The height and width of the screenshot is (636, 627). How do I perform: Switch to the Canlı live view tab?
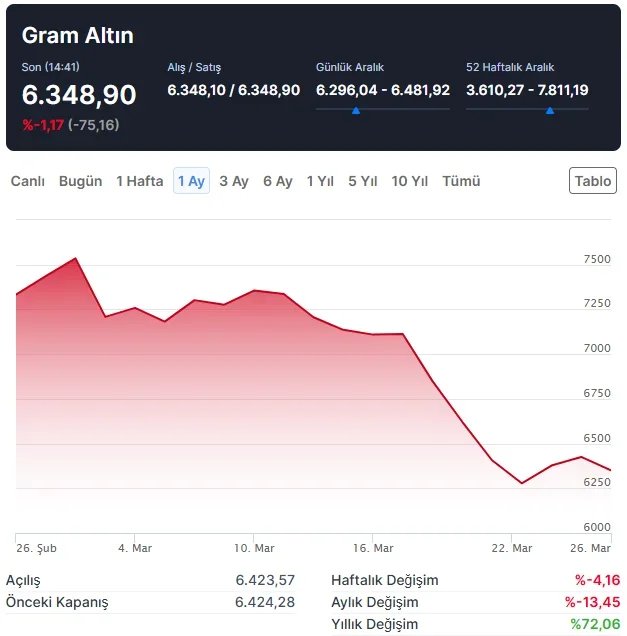click(x=27, y=181)
